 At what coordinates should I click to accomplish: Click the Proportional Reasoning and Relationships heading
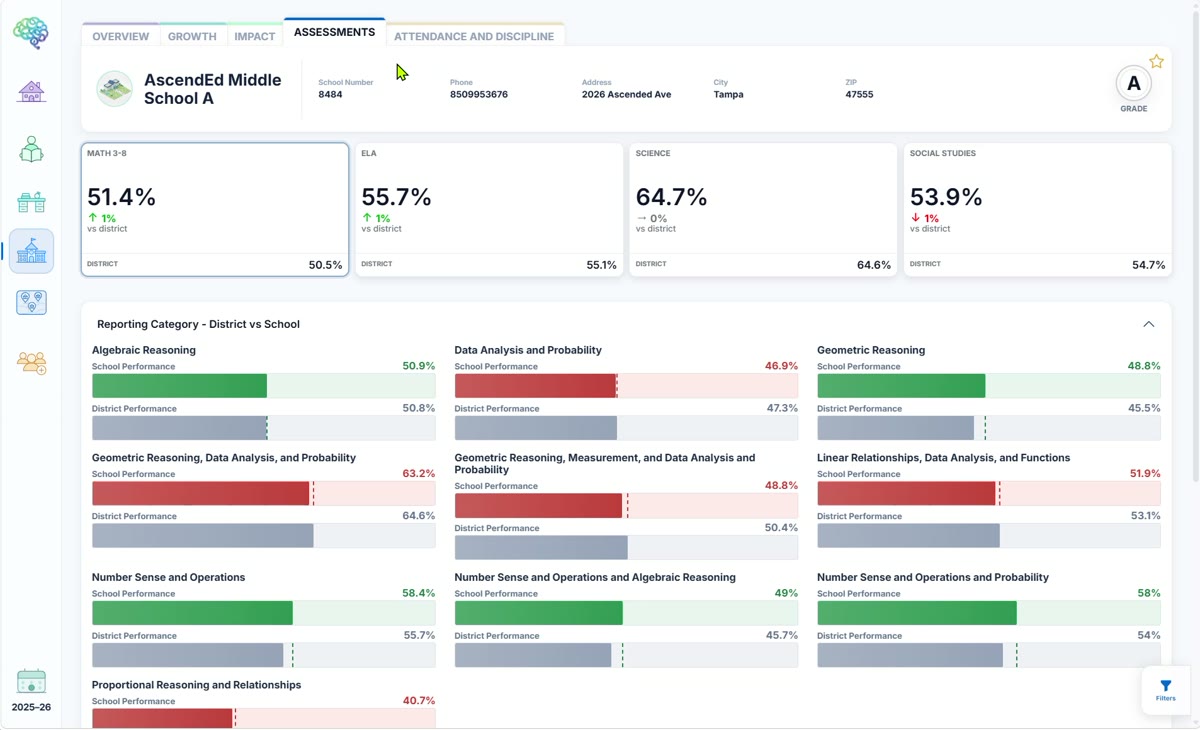point(196,685)
